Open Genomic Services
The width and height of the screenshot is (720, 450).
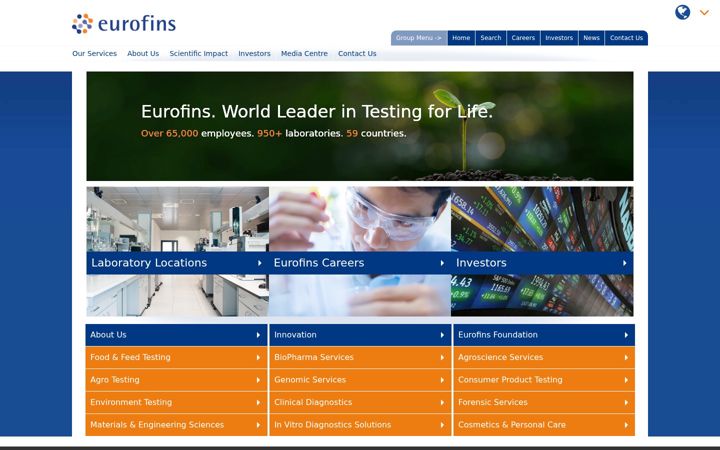point(360,380)
